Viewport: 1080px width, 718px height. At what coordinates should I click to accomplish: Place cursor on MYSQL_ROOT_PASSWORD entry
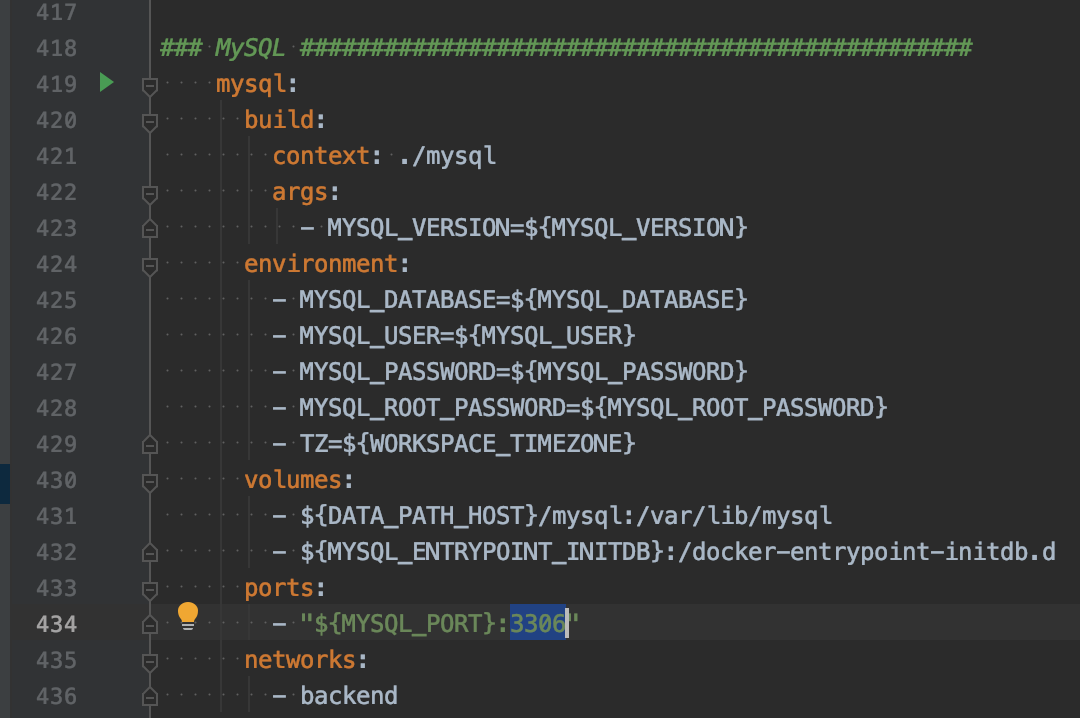tap(580, 408)
